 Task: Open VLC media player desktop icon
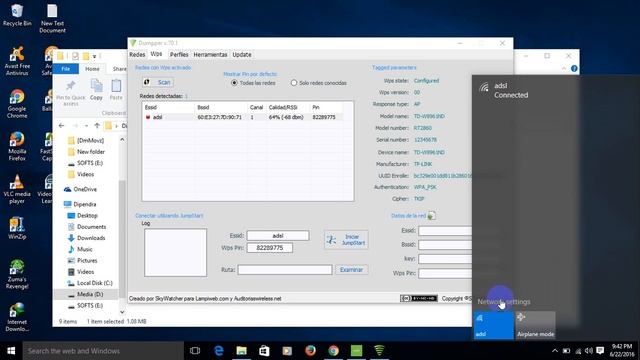(x=17, y=189)
